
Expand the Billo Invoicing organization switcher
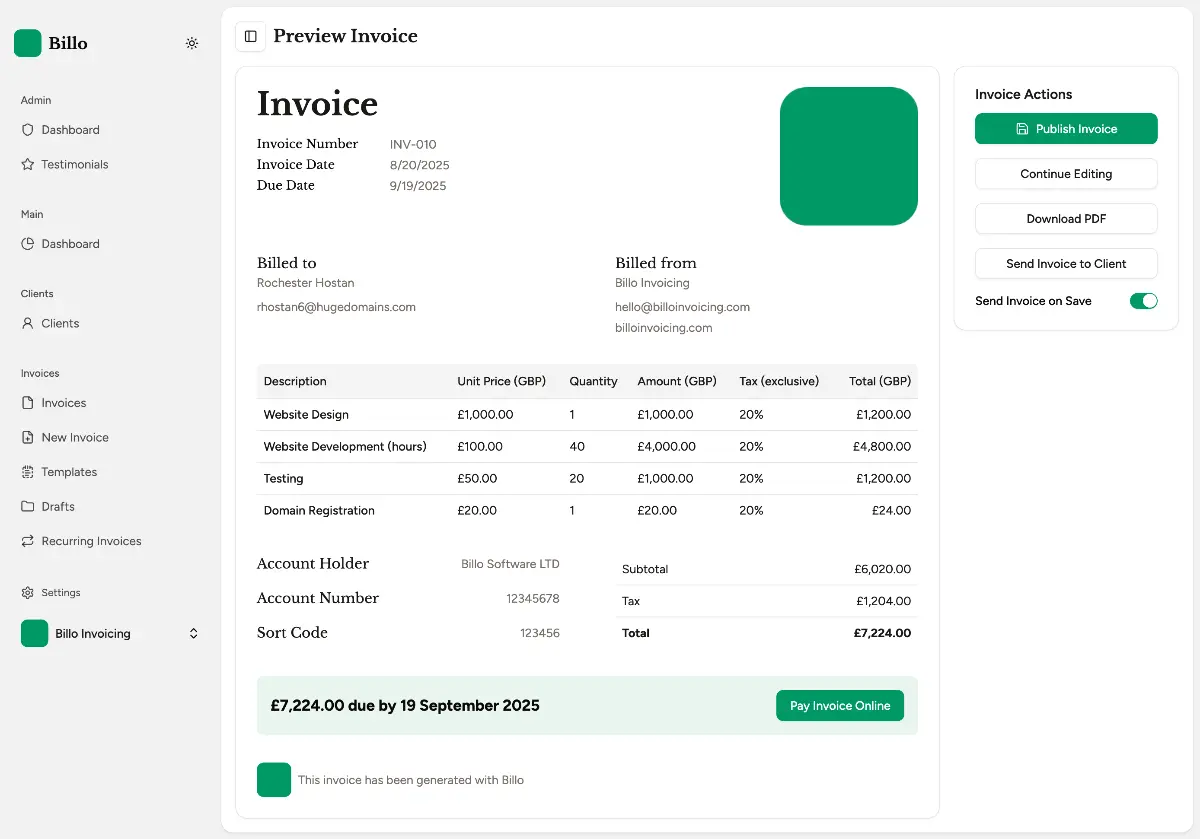pyautogui.click(x=193, y=633)
